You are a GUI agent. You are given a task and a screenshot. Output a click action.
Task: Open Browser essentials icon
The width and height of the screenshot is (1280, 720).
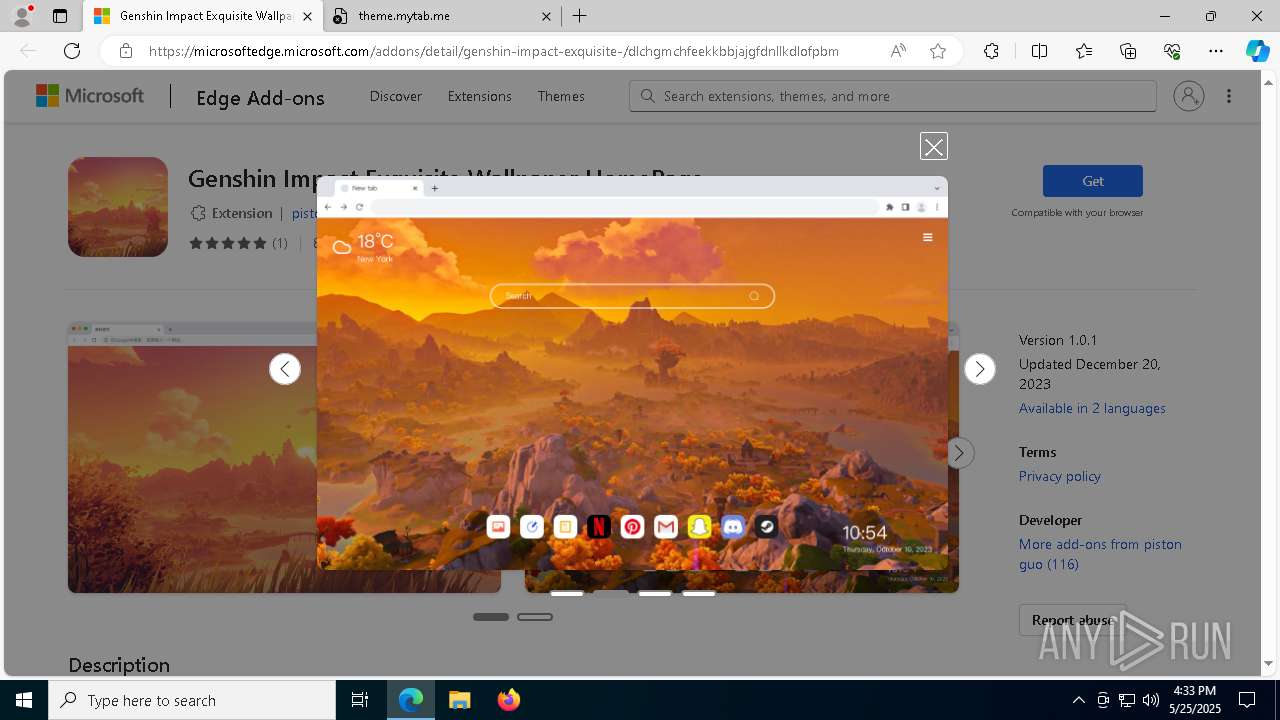(x=1172, y=51)
